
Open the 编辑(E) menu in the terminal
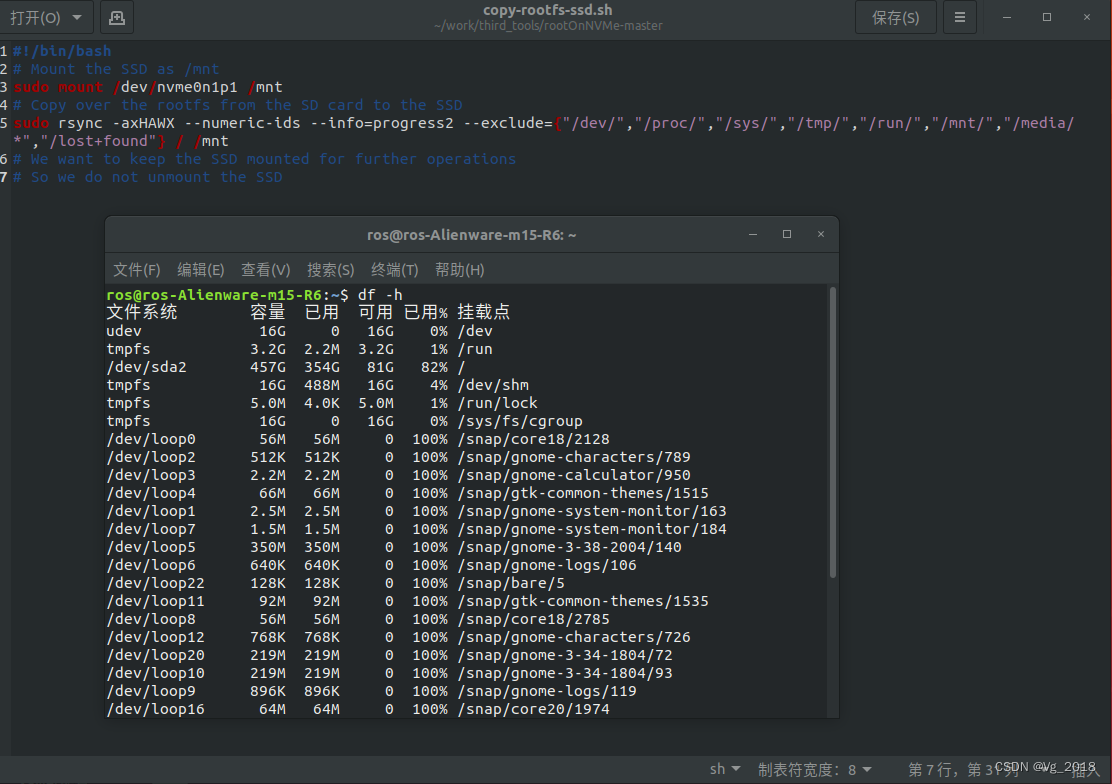pyautogui.click(x=200, y=269)
